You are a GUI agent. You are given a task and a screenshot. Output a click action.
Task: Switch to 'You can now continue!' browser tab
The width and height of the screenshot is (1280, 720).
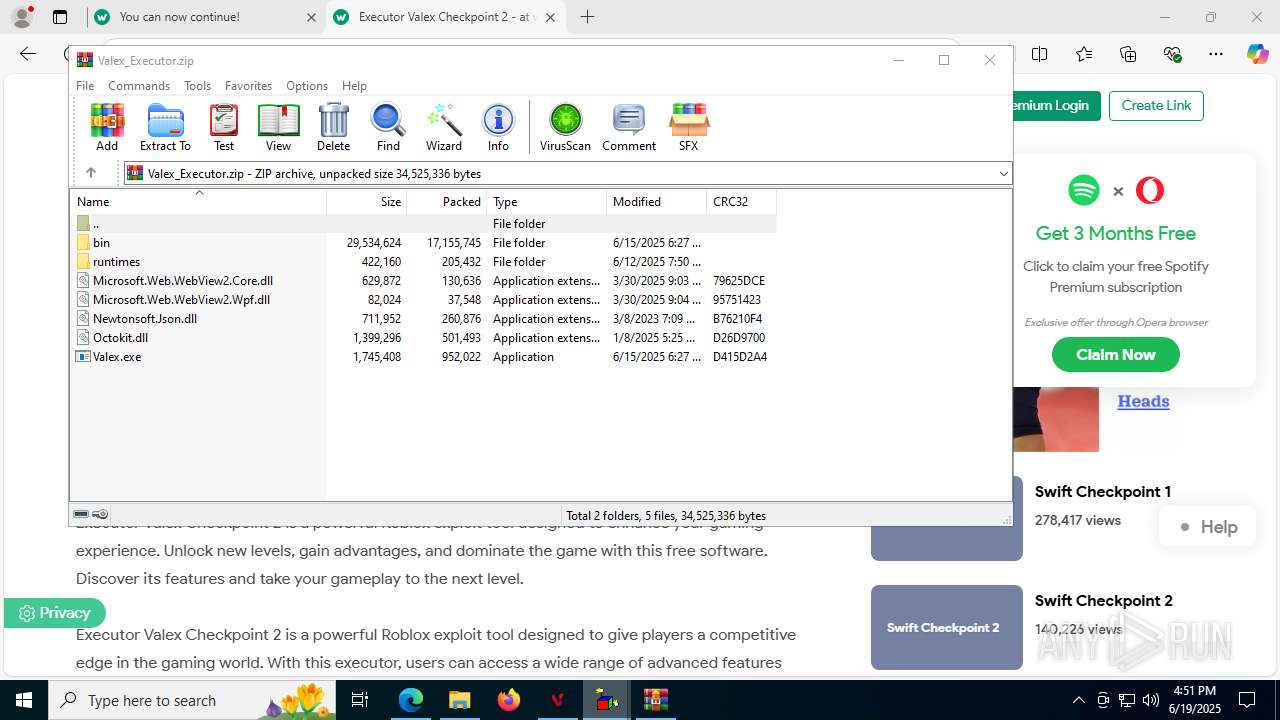(x=204, y=17)
